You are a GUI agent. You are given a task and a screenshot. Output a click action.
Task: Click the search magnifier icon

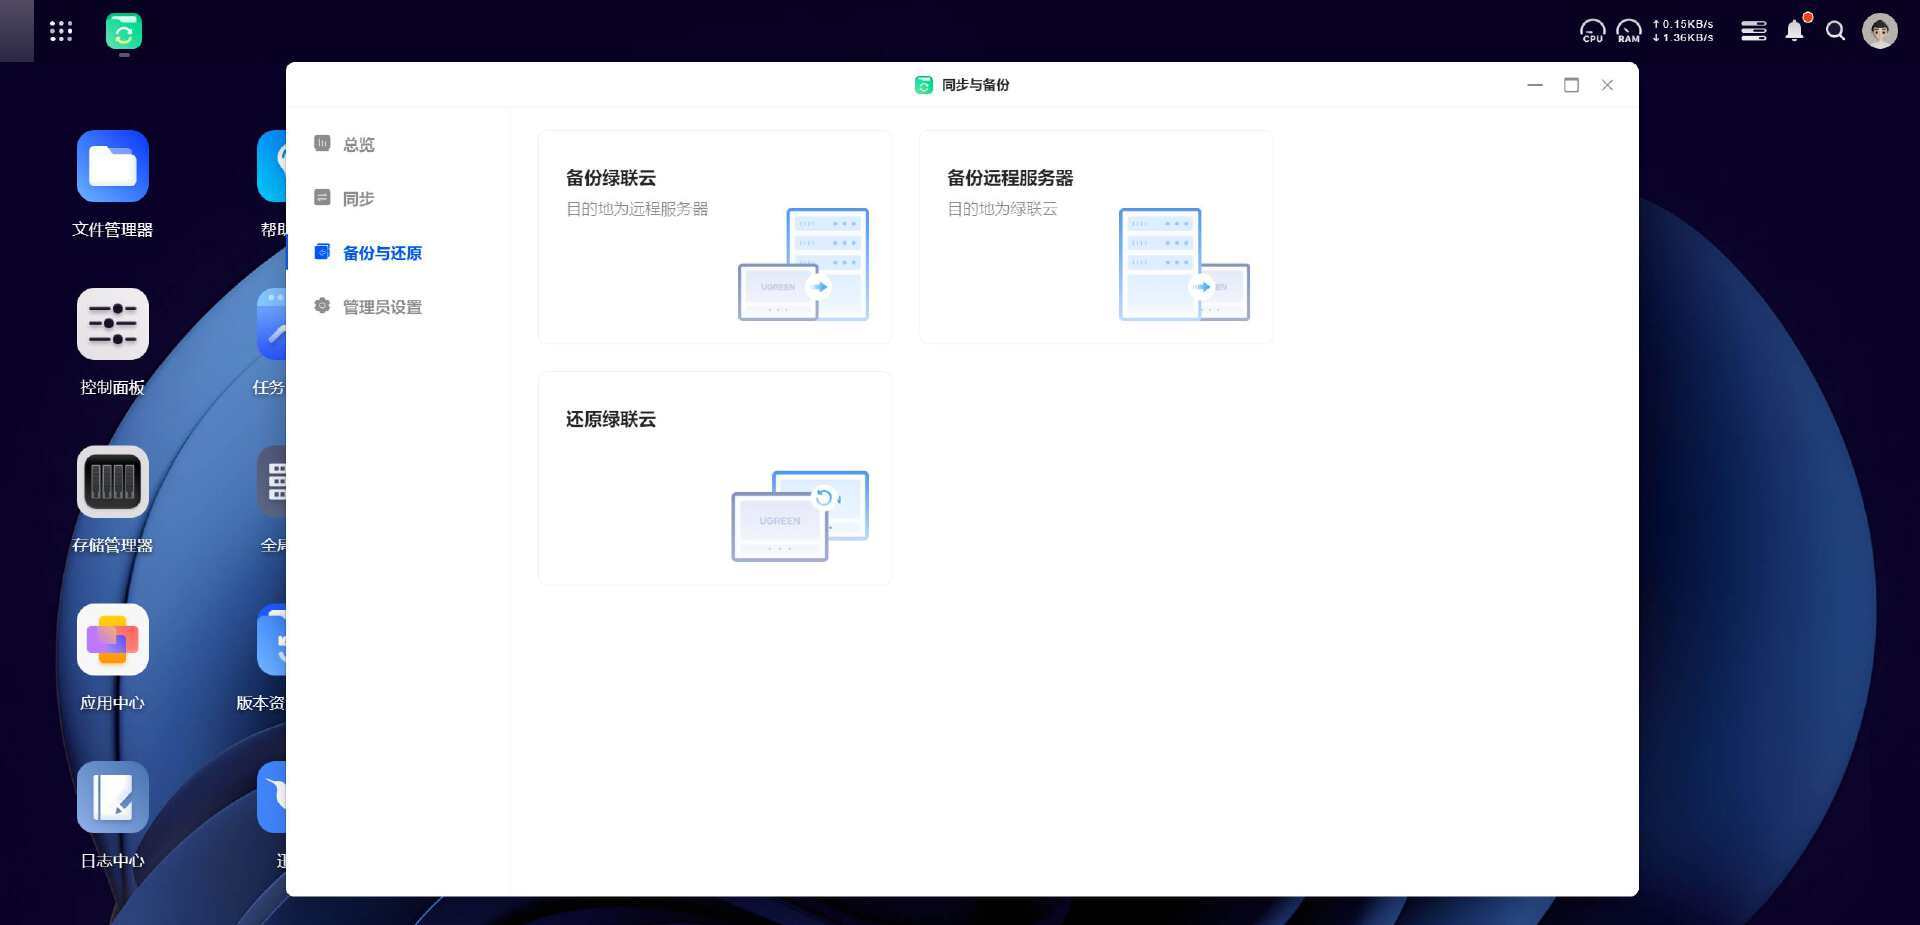click(x=1835, y=31)
